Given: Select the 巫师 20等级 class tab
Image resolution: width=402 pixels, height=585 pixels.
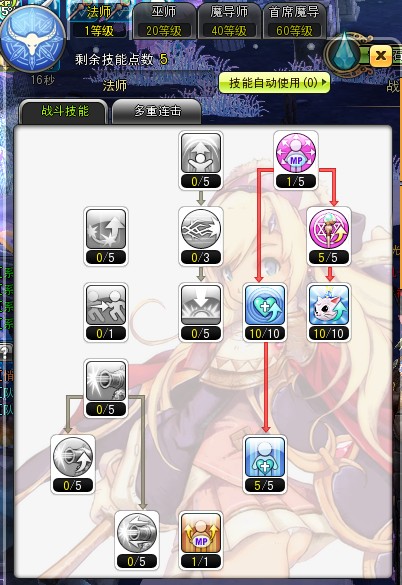Looking at the screenshot, I should (163, 21).
